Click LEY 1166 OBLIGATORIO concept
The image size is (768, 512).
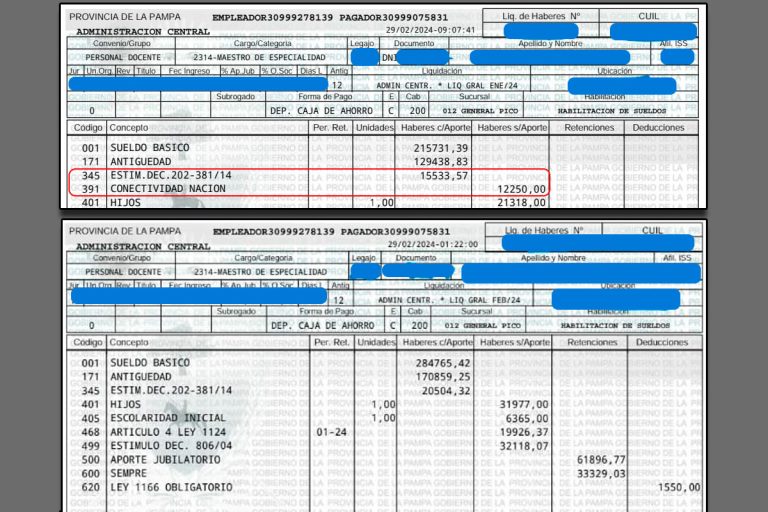(x=171, y=488)
